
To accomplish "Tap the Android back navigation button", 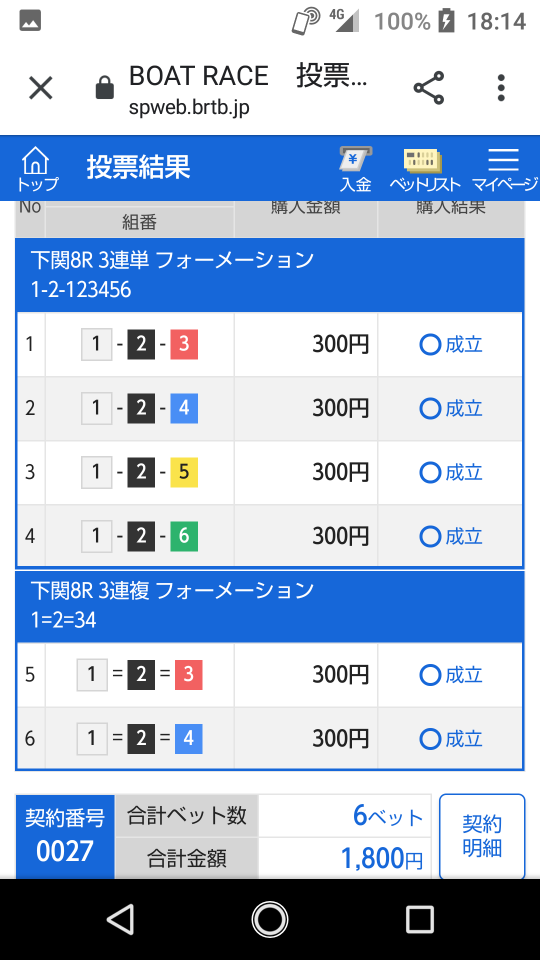I will (x=120, y=919).
